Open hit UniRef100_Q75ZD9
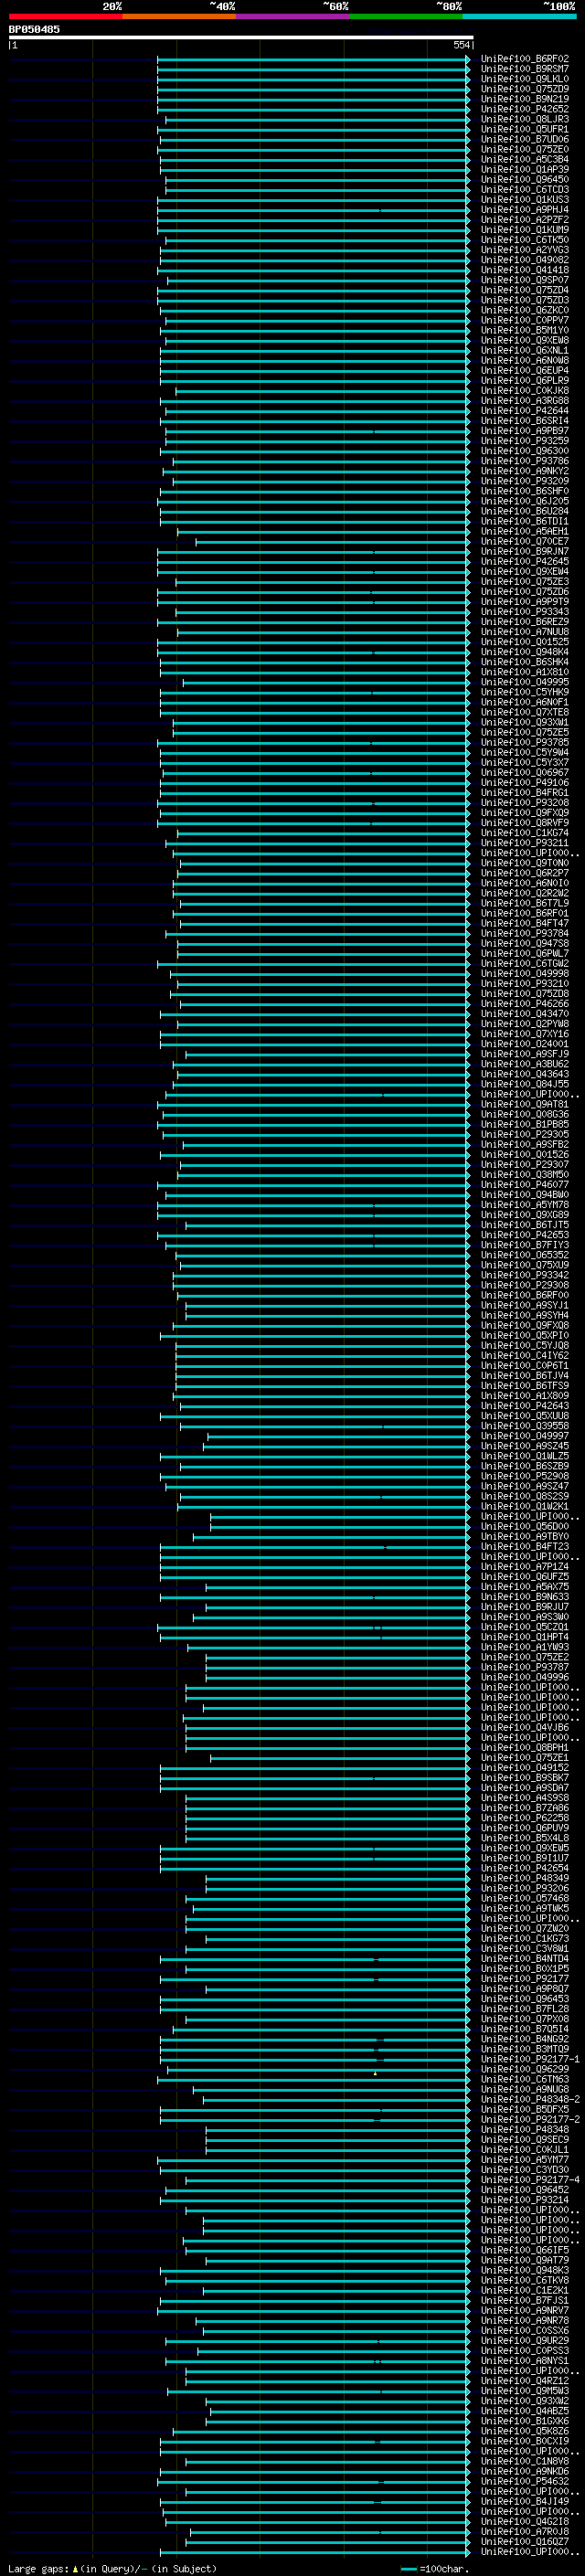The image size is (585, 2576). 524,89
